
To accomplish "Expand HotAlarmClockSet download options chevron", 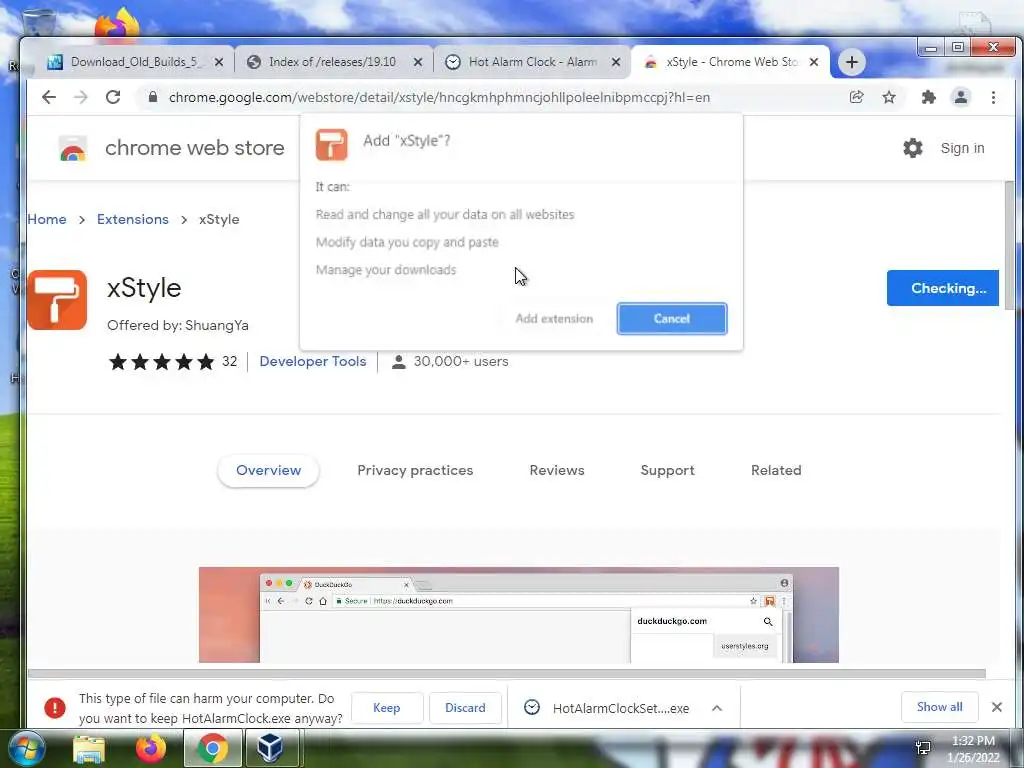I will click(717, 708).
